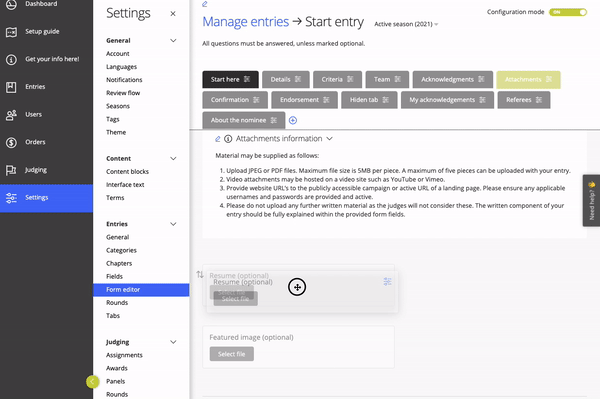Viewport: 600px width, 399px height.
Task: Collapse Attachments information chevron
Action: coord(329,139)
